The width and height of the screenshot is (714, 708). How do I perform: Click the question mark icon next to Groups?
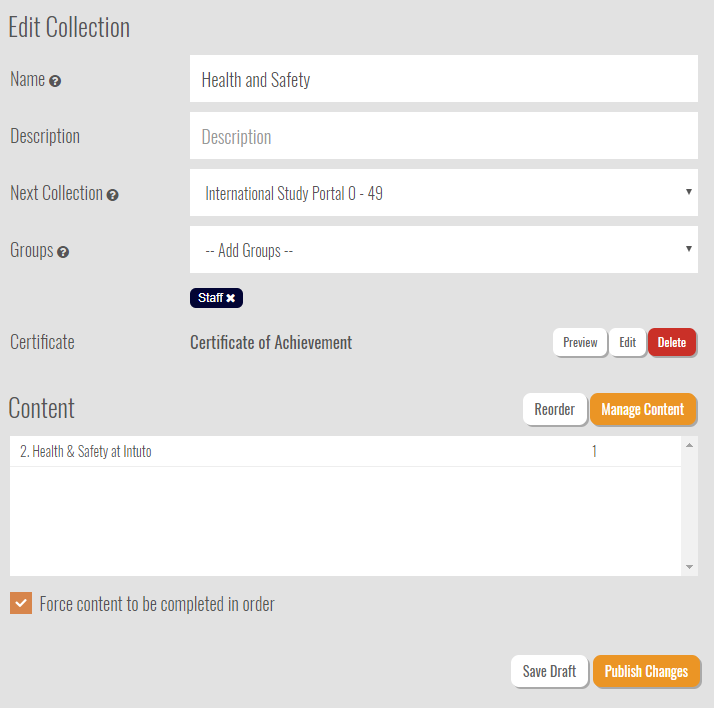[63, 252]
